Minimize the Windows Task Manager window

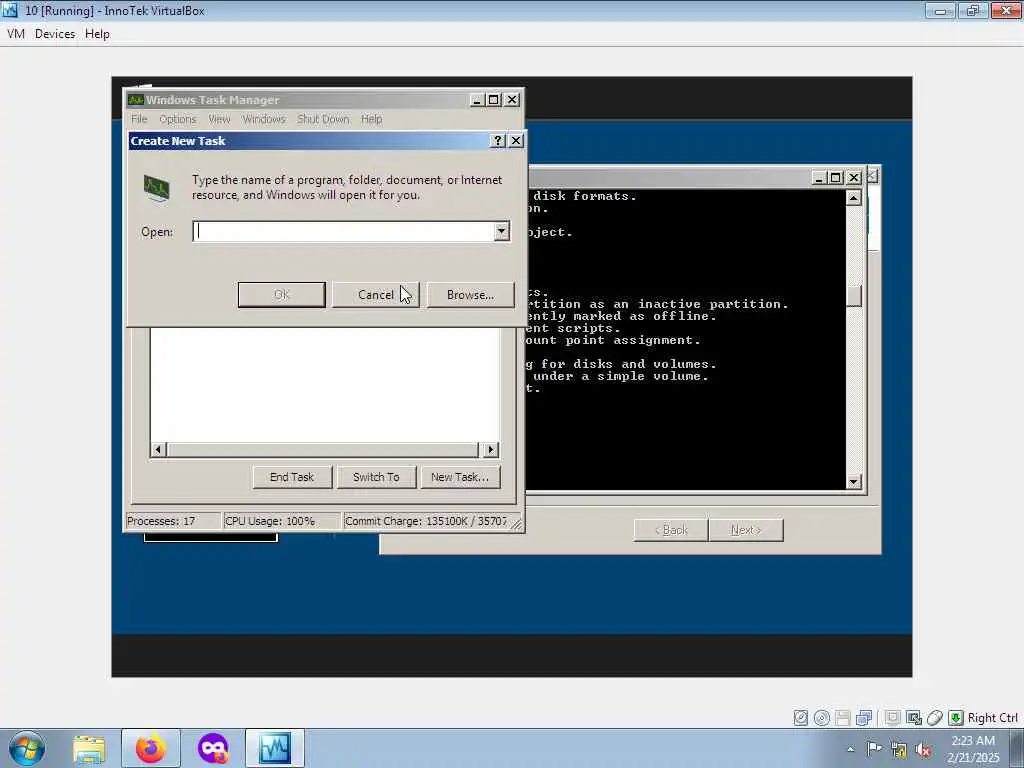[x=477, y=100]
